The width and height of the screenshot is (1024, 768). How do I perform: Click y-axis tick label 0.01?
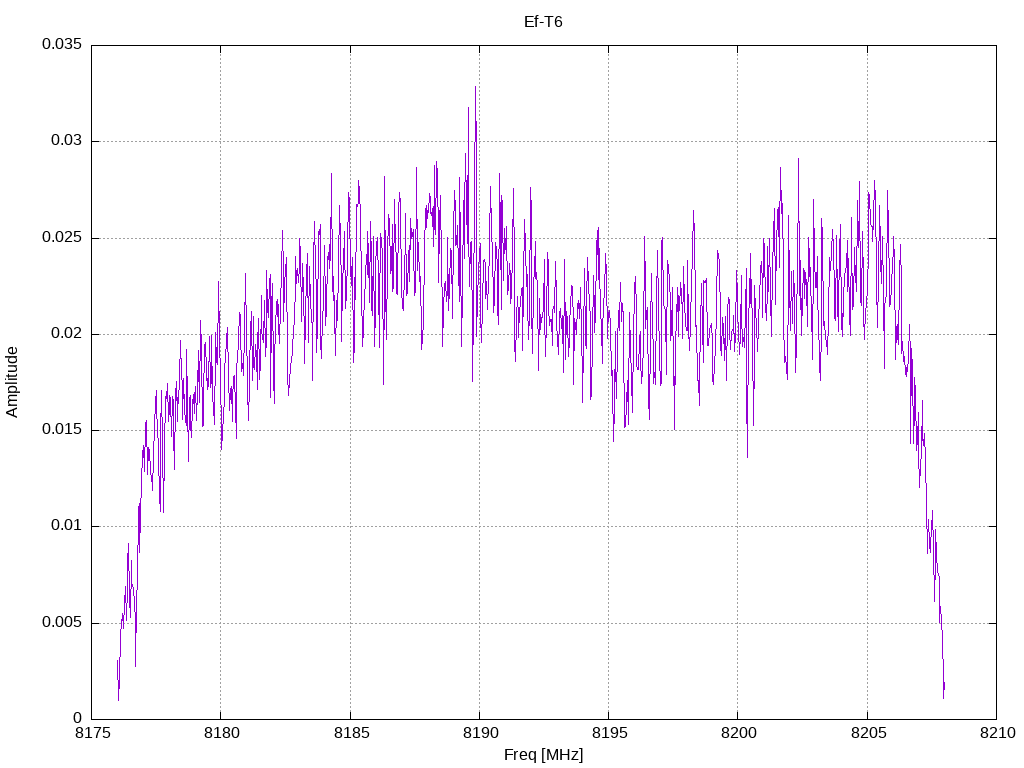click(67, 526)
